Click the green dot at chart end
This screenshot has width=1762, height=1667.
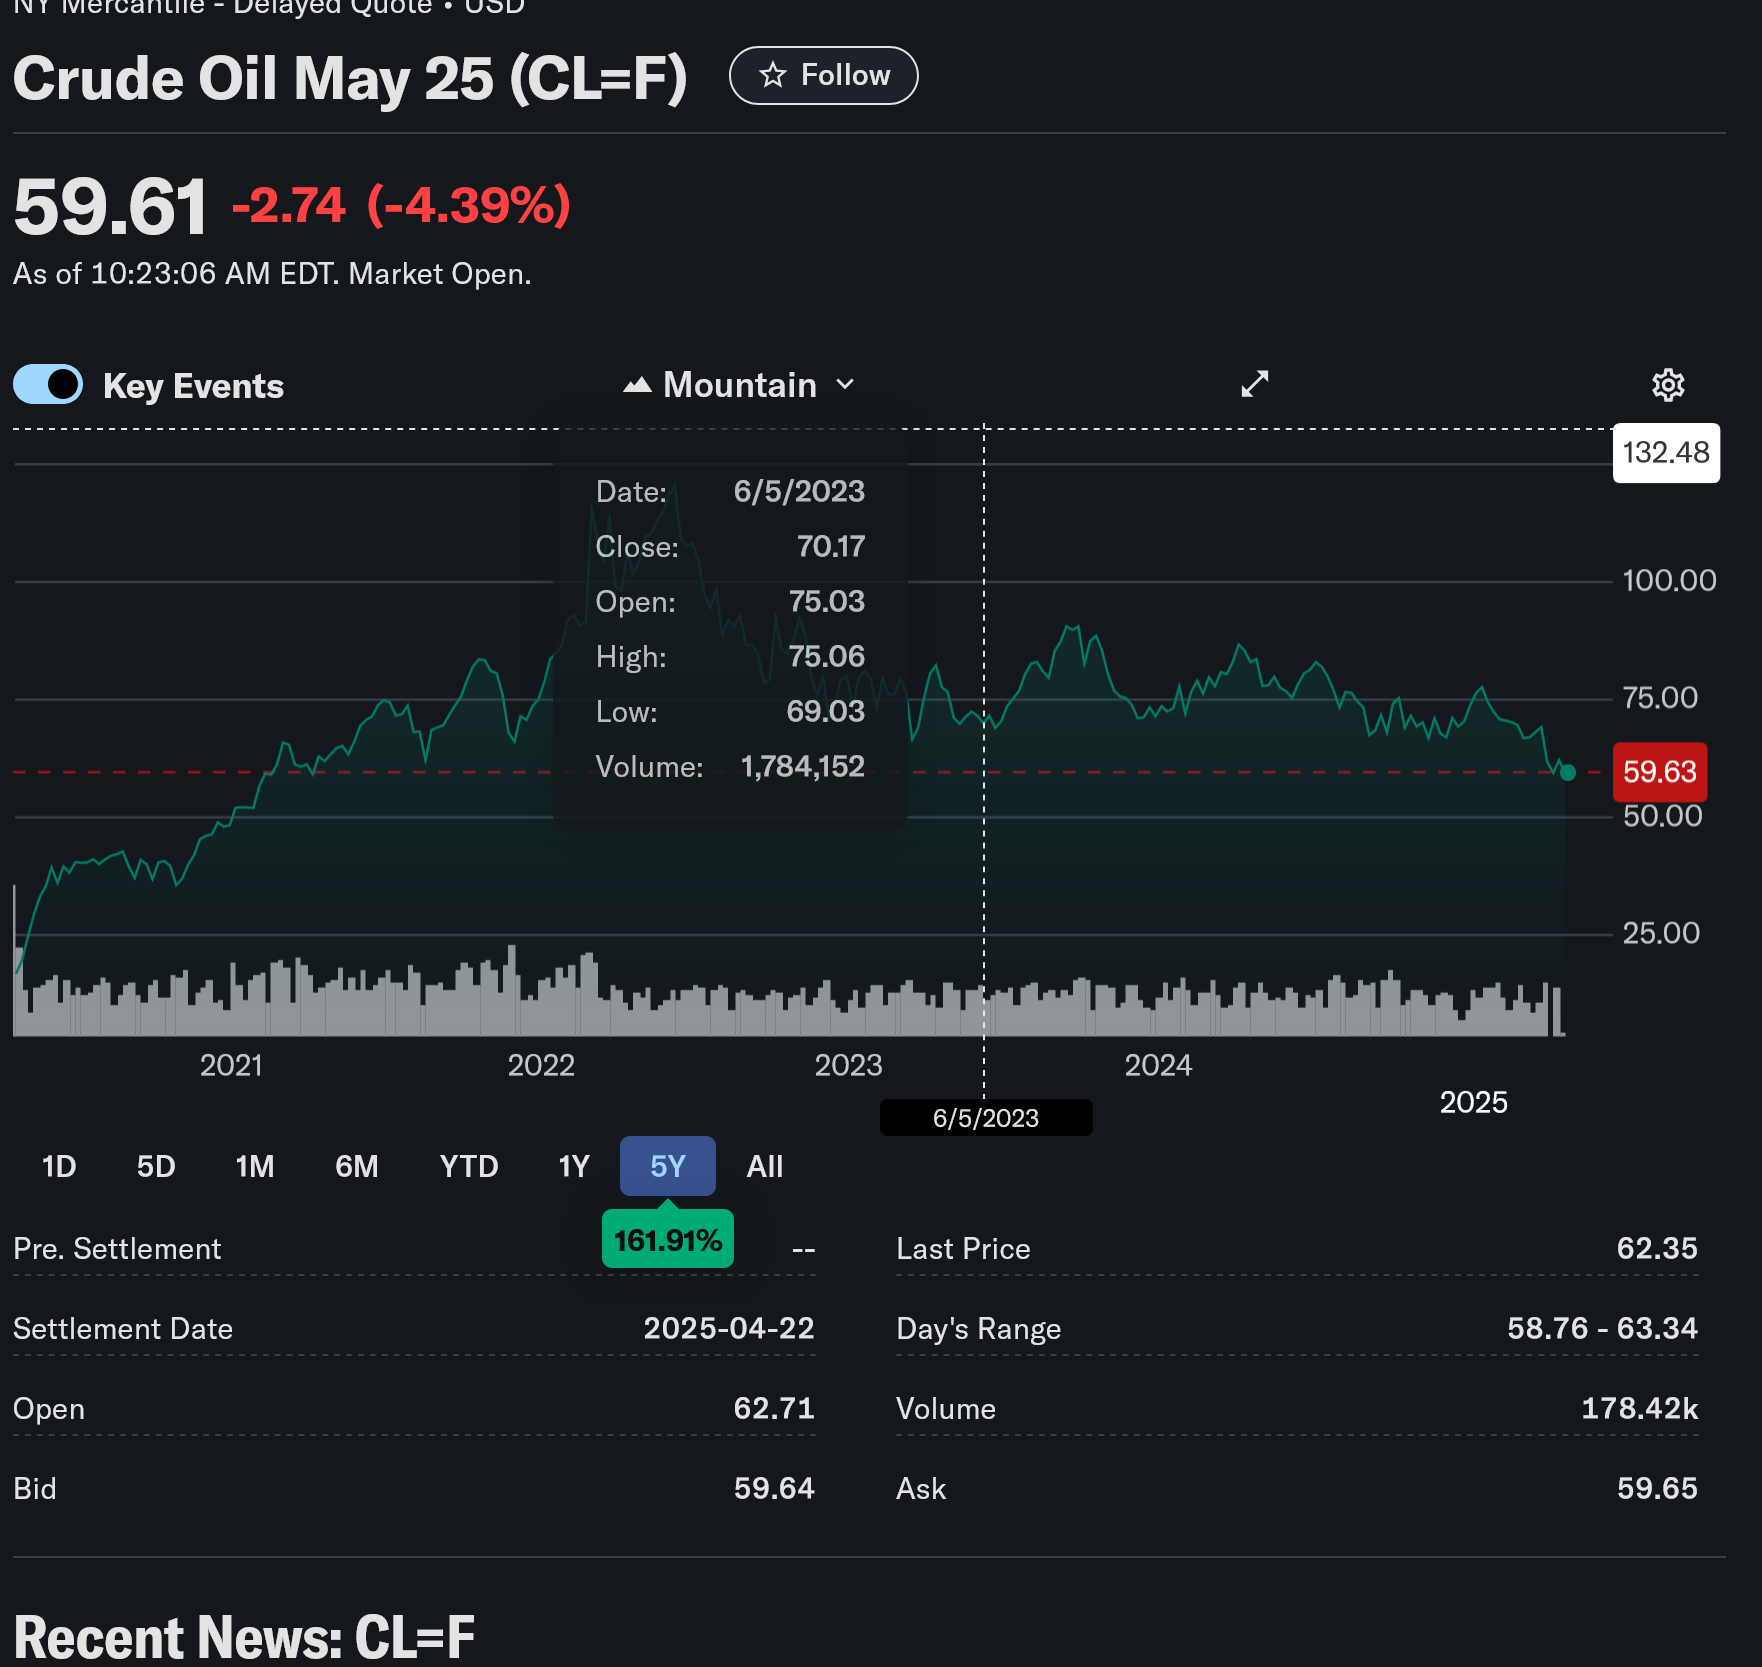(1567, 772)
